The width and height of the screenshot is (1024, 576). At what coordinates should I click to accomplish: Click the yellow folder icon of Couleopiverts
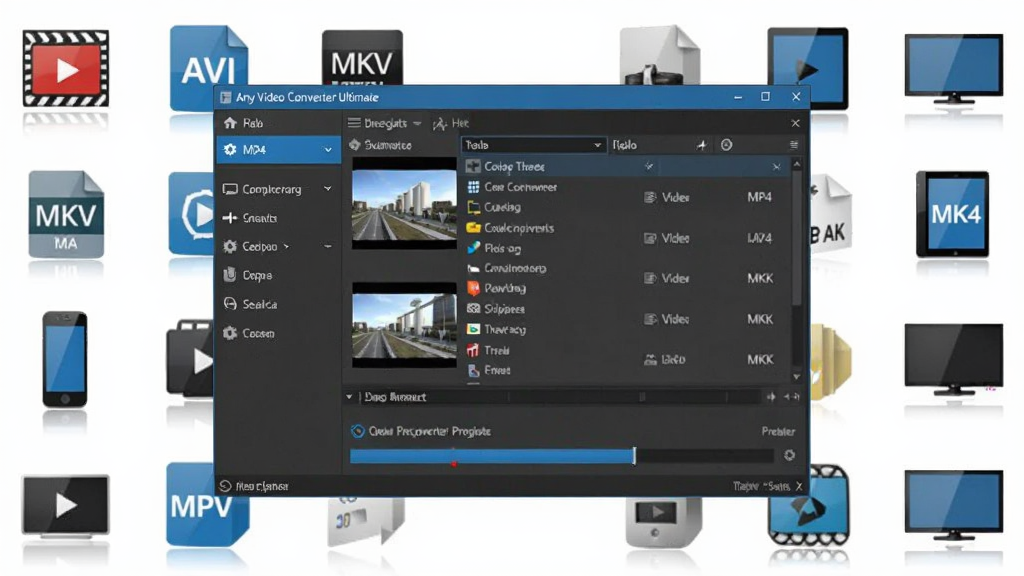point(473,228)
